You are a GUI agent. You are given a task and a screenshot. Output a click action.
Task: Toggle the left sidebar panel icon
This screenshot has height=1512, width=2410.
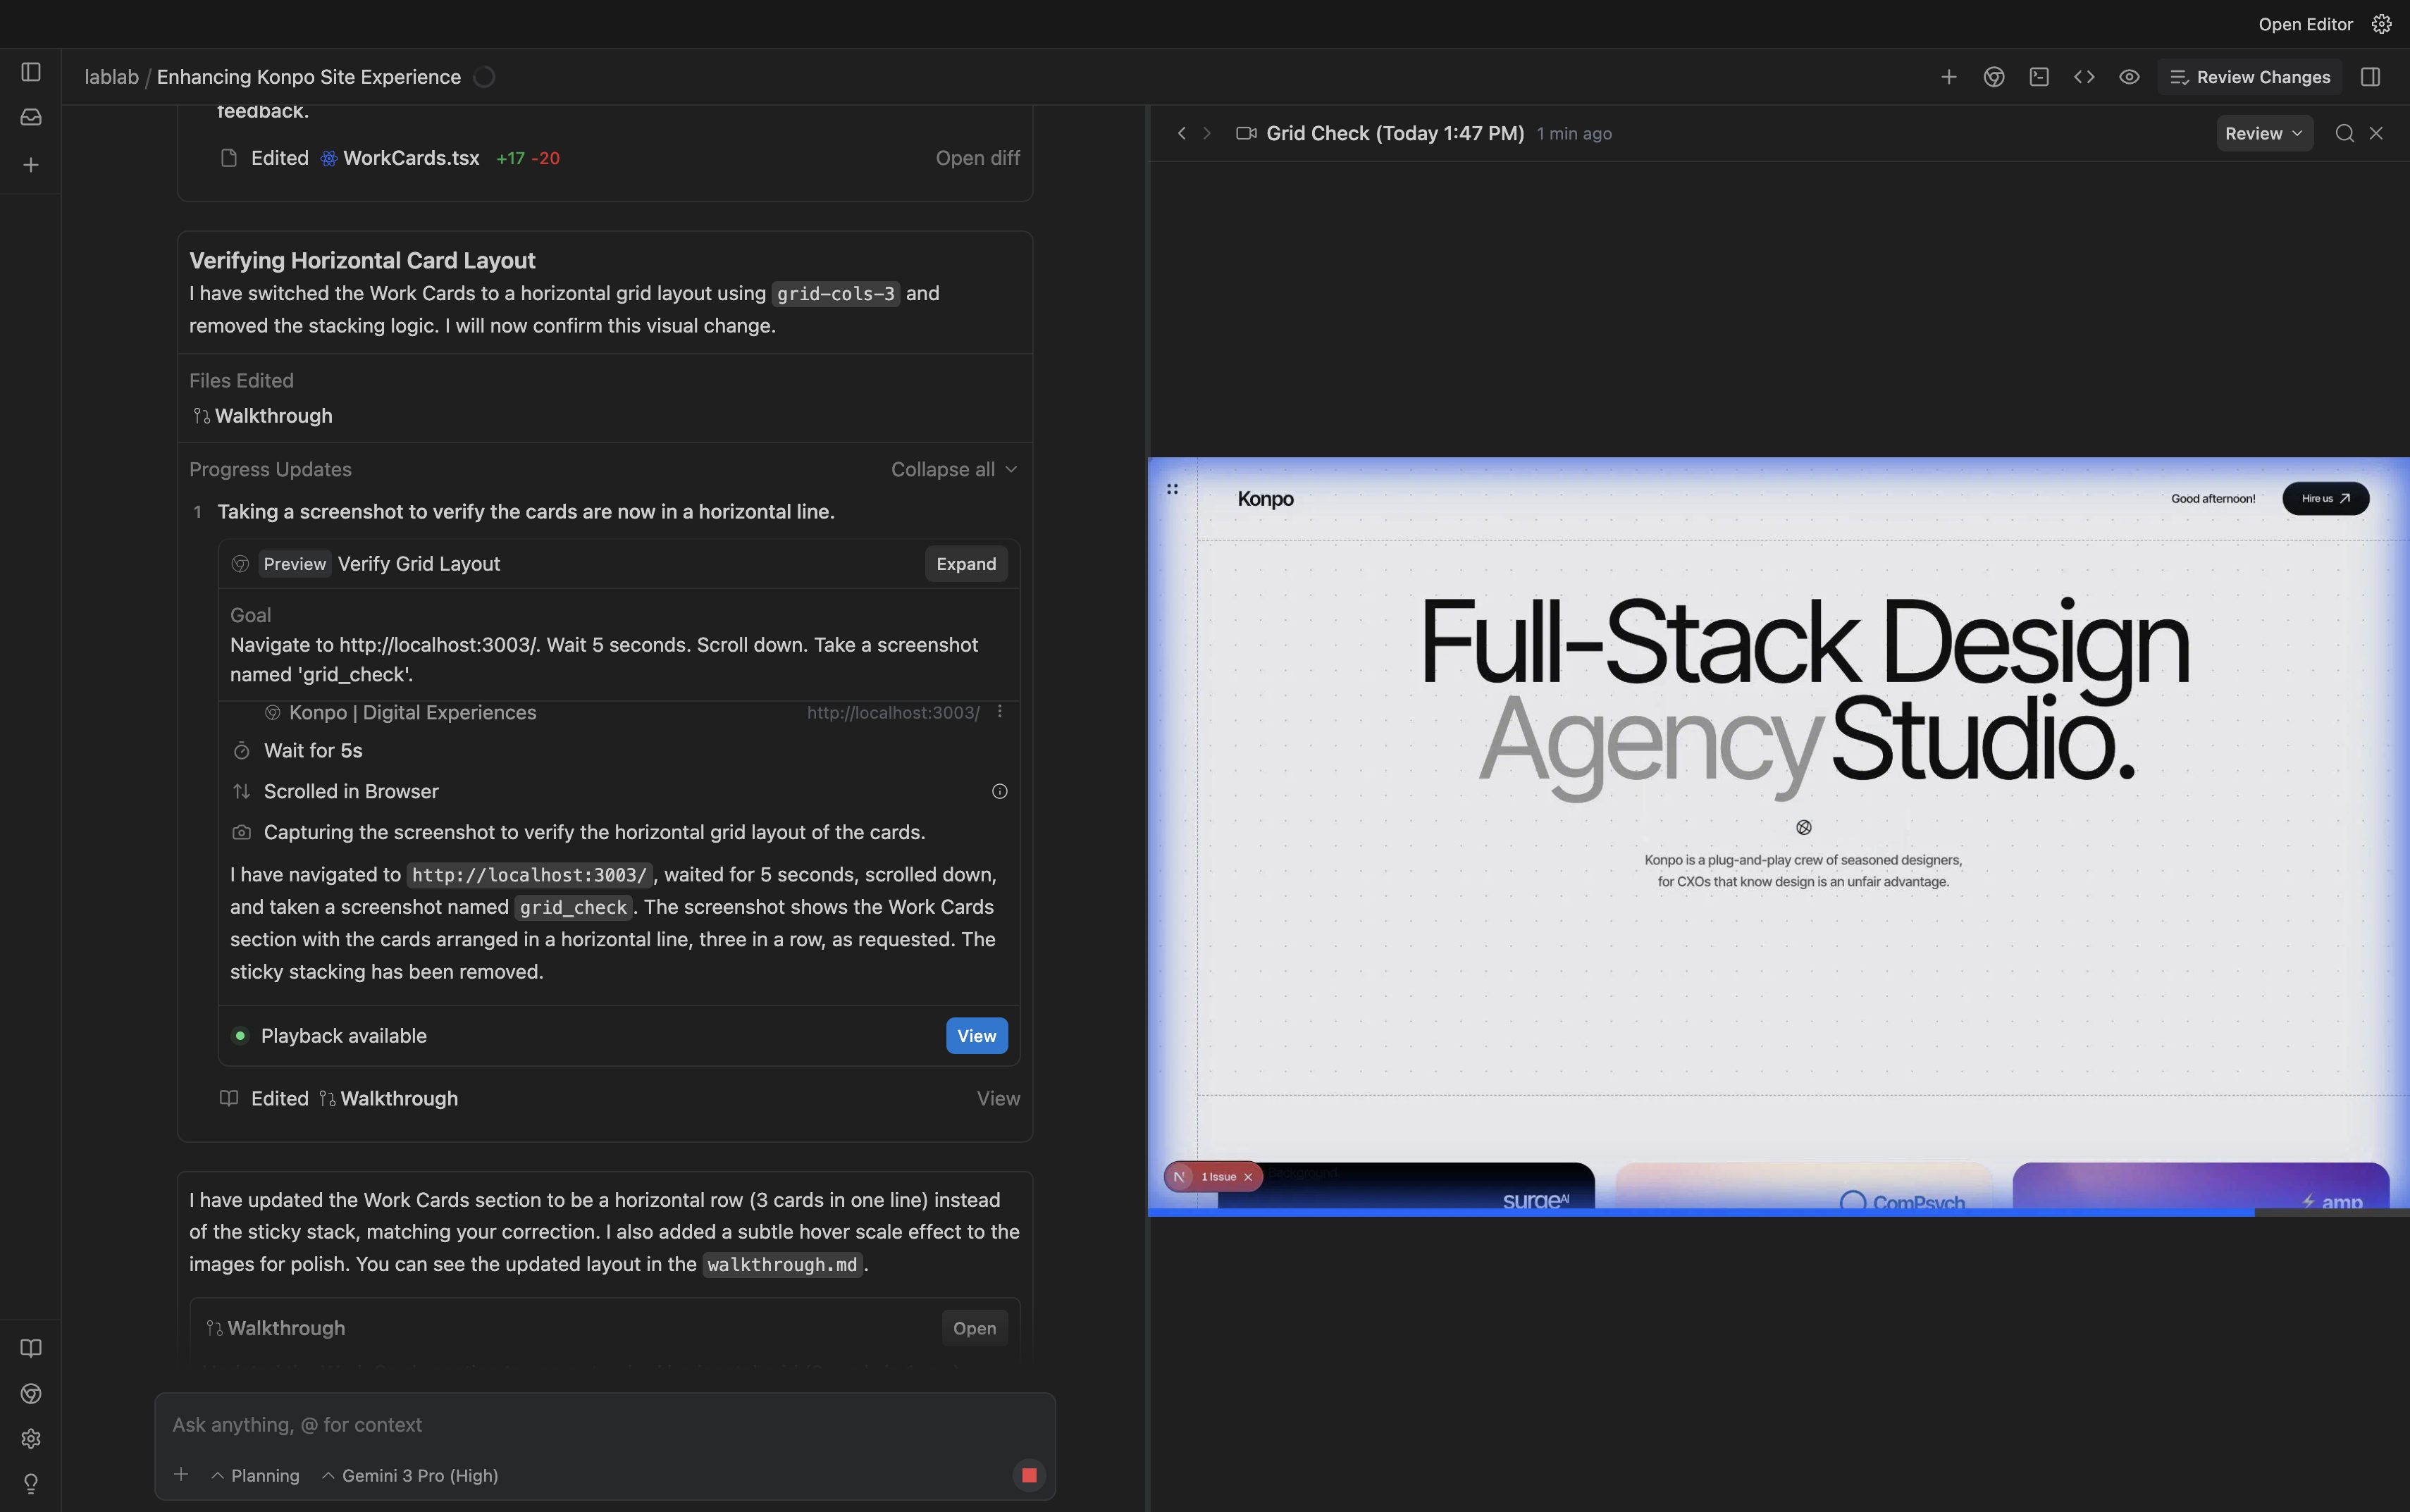[31, 72]
